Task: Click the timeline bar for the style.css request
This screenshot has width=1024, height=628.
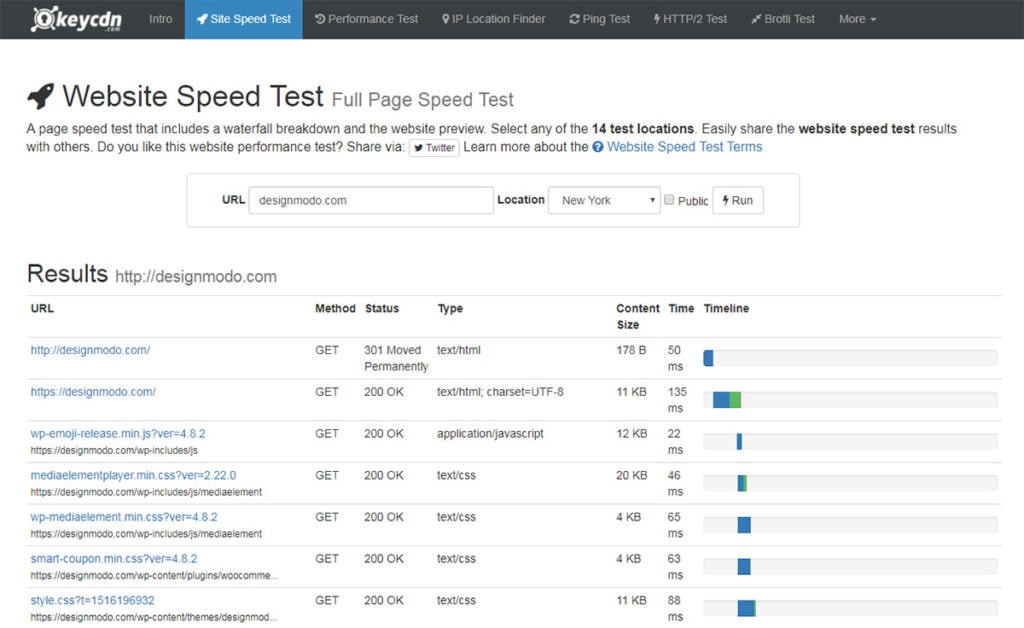Action: [x=745, y=607]
